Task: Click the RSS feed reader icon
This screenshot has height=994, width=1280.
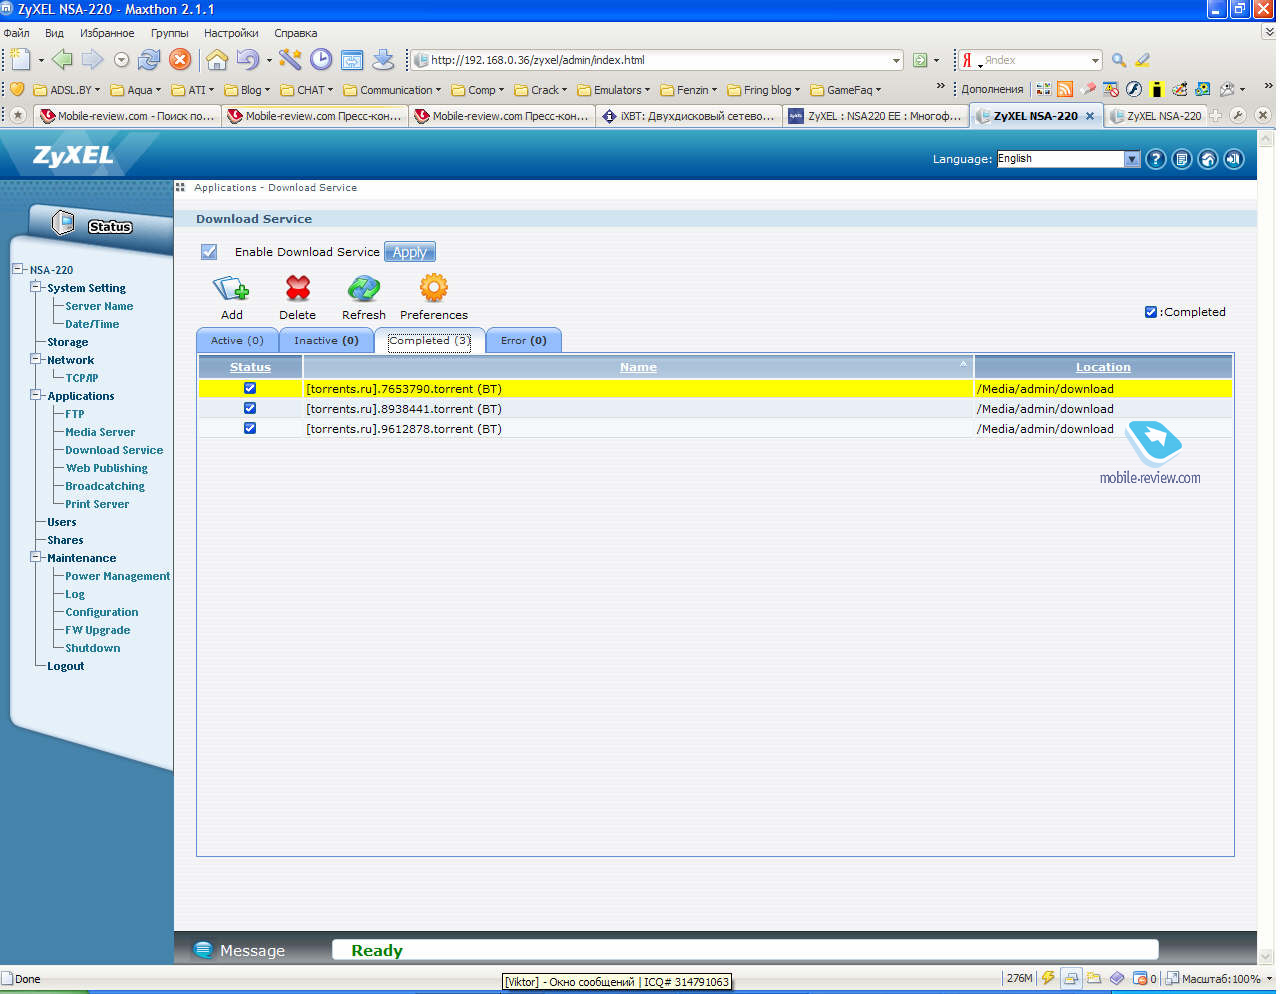Action: point(1065,89)
